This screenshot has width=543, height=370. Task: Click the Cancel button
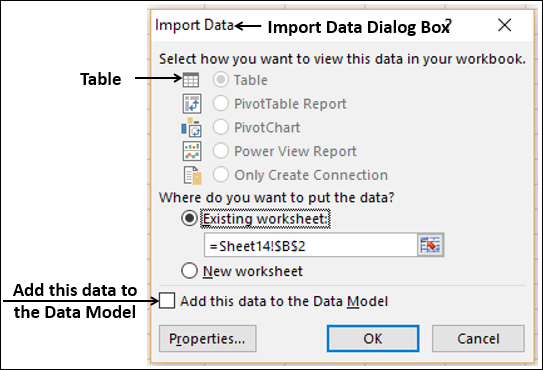pyautogui.click(x=478, y=338)
